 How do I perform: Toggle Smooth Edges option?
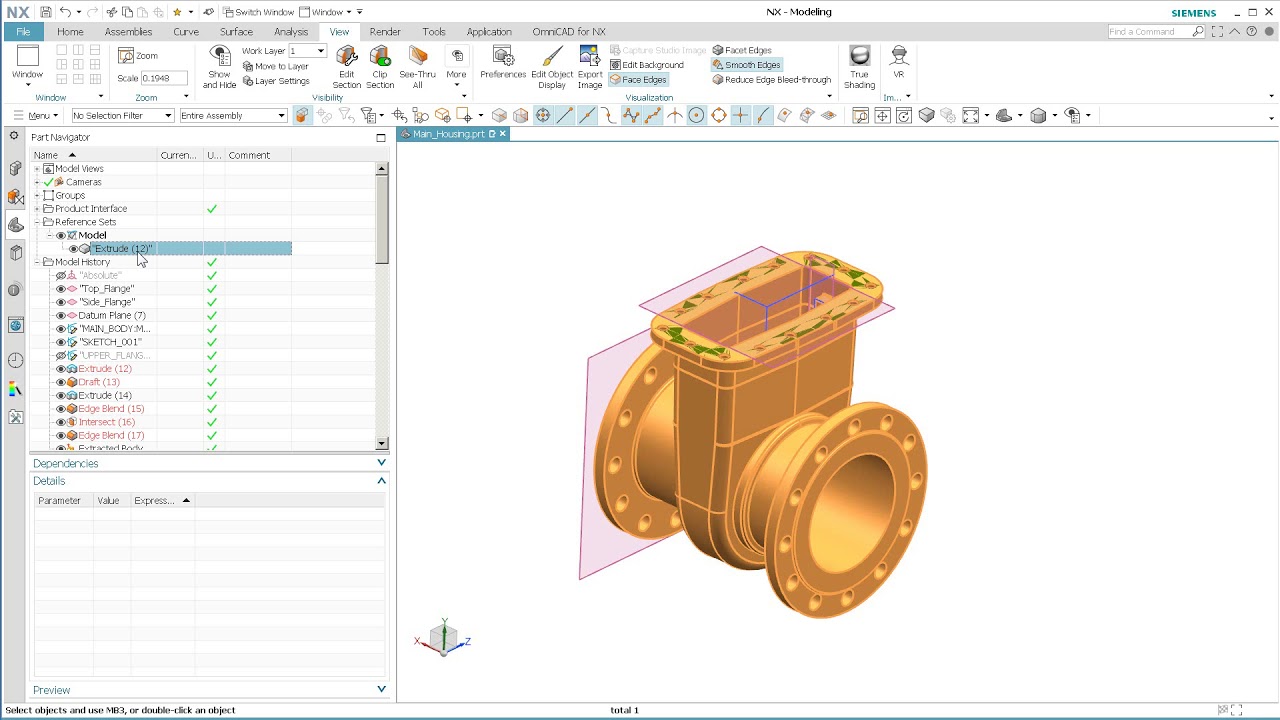(x=746, y=65)
